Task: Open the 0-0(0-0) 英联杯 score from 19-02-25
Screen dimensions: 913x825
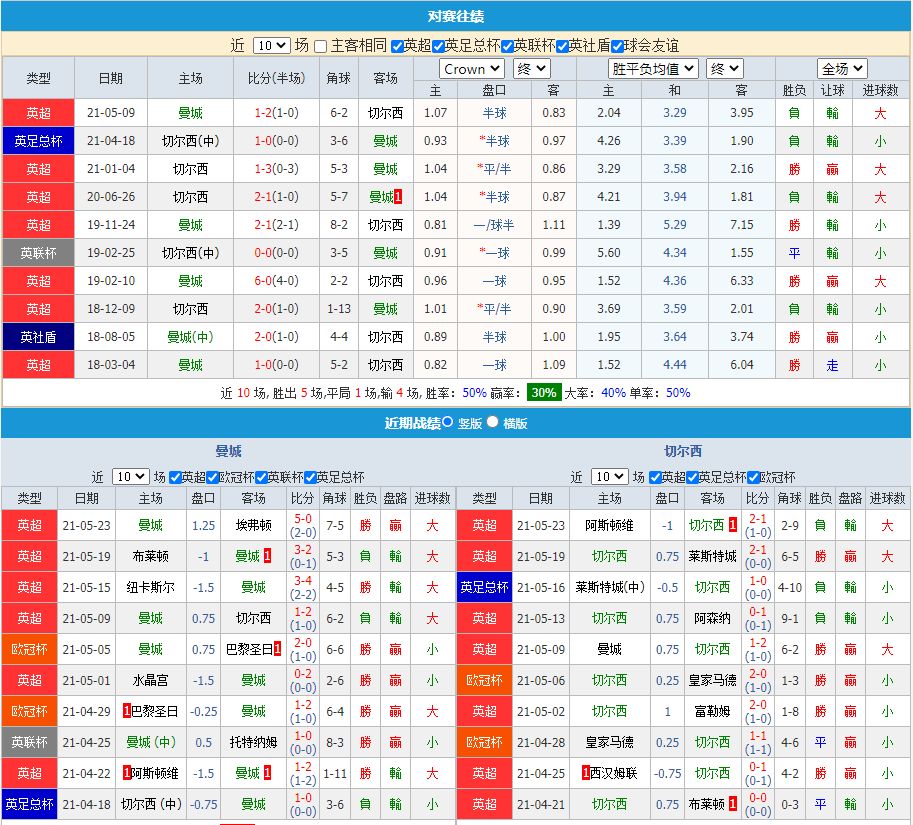Action: [277, 253]
